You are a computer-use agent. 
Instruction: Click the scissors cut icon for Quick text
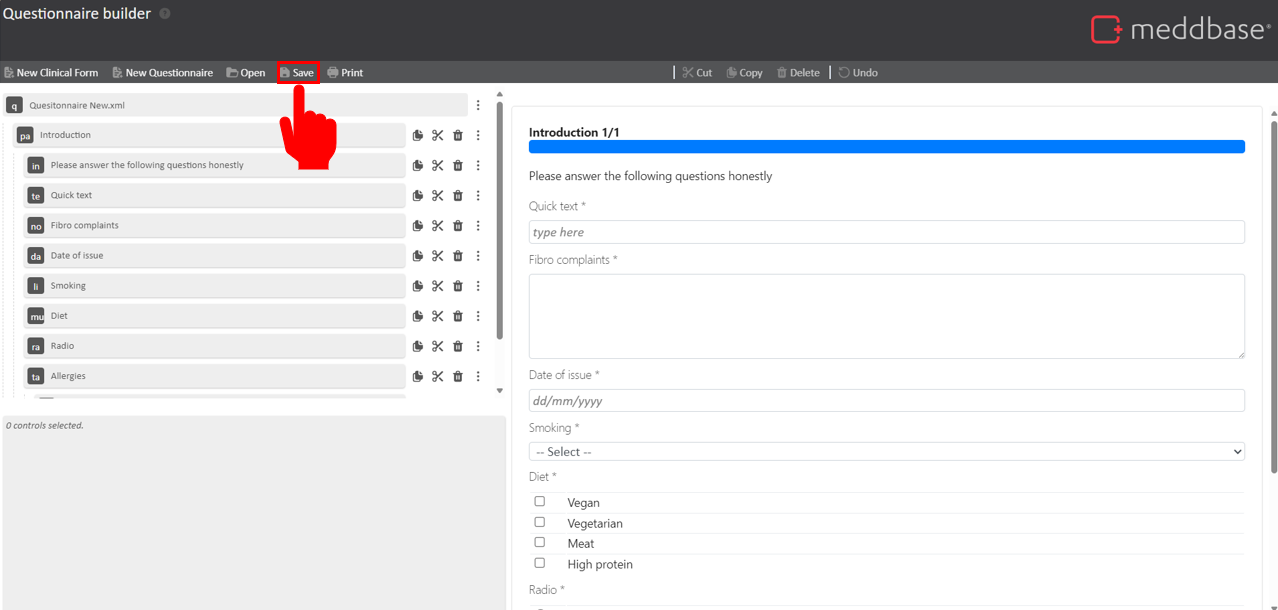pos(438,196)
